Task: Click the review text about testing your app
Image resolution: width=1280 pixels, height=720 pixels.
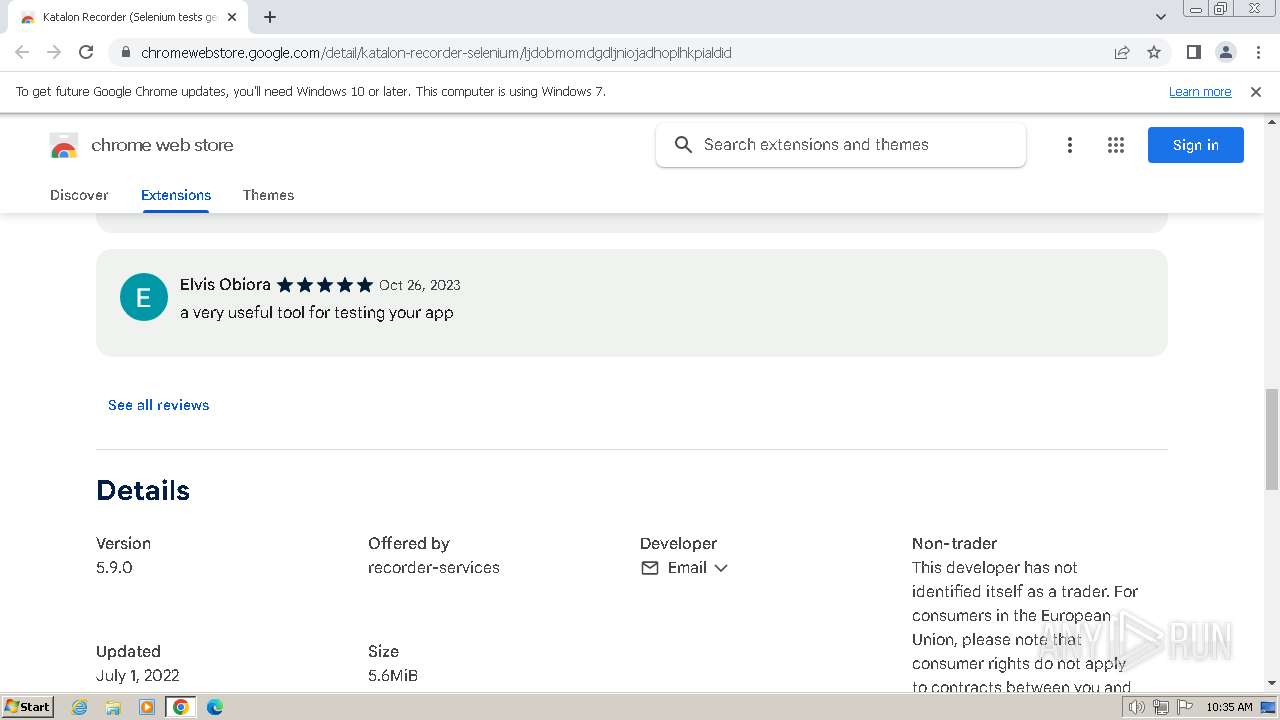Action: (317, 312)
